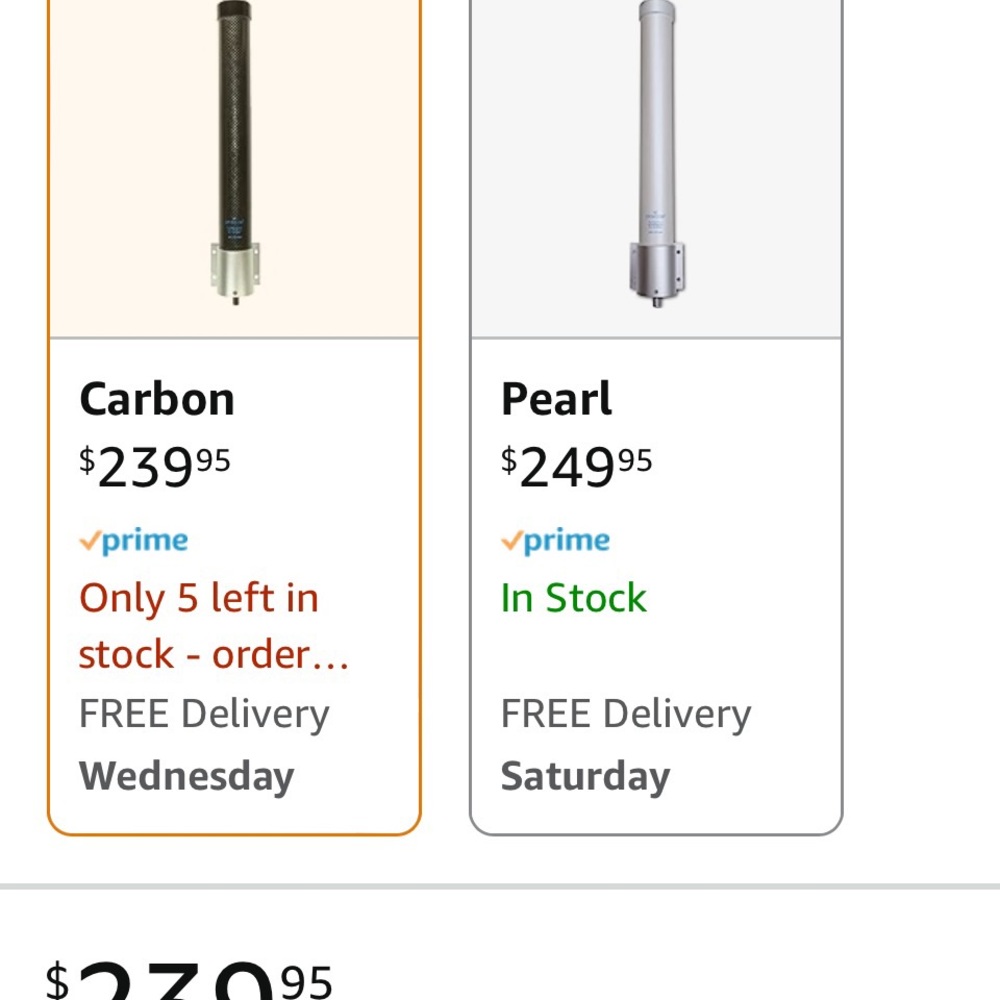Click FREE Delivery text in Carbon card
Screen dimensions: 1000x1000
[204, 714]
